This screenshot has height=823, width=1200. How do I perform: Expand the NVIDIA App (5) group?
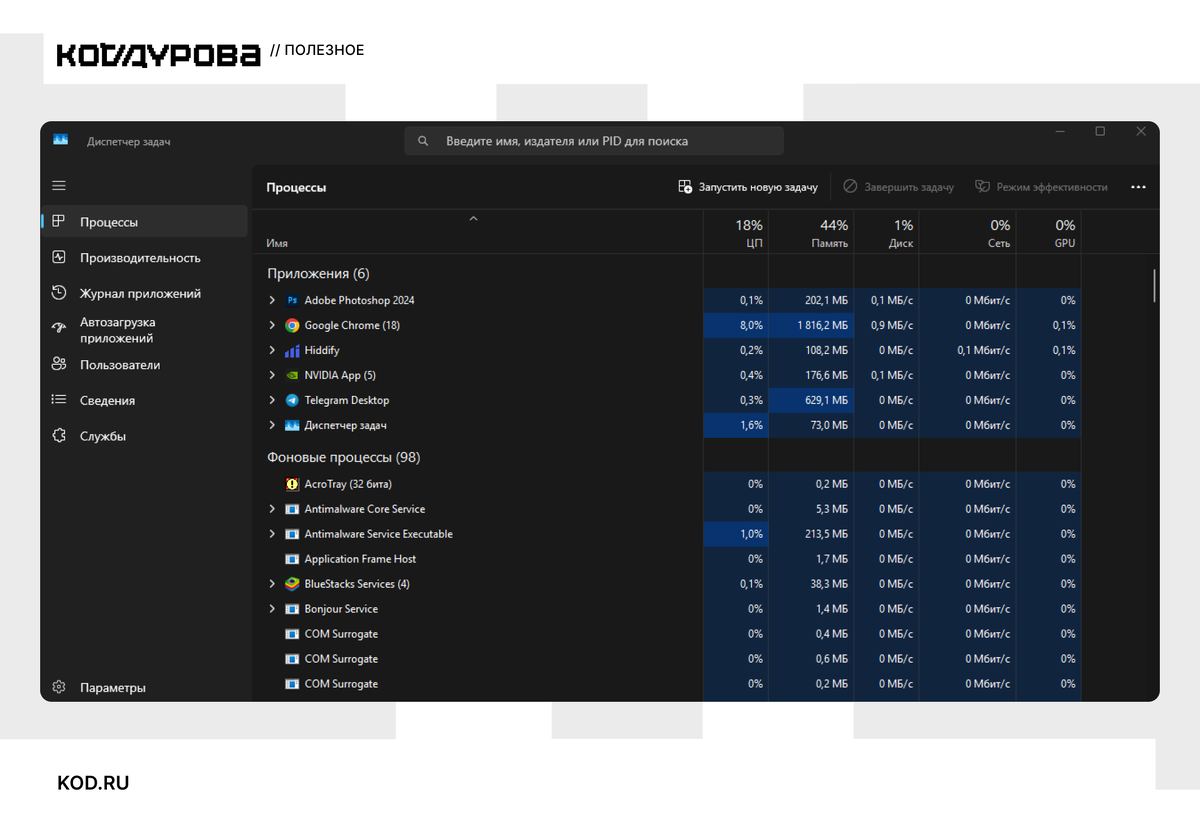[272, 375]
